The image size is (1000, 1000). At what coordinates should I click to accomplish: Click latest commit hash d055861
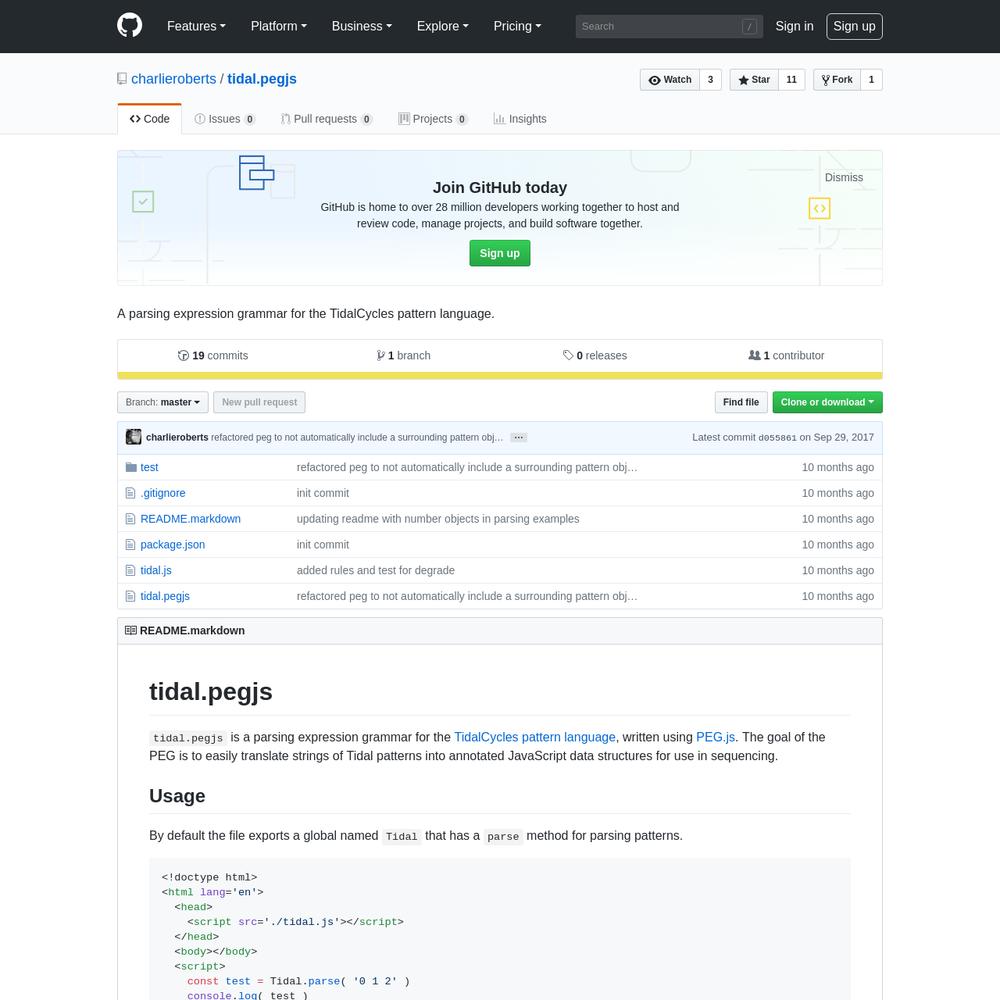pos(777,438)
